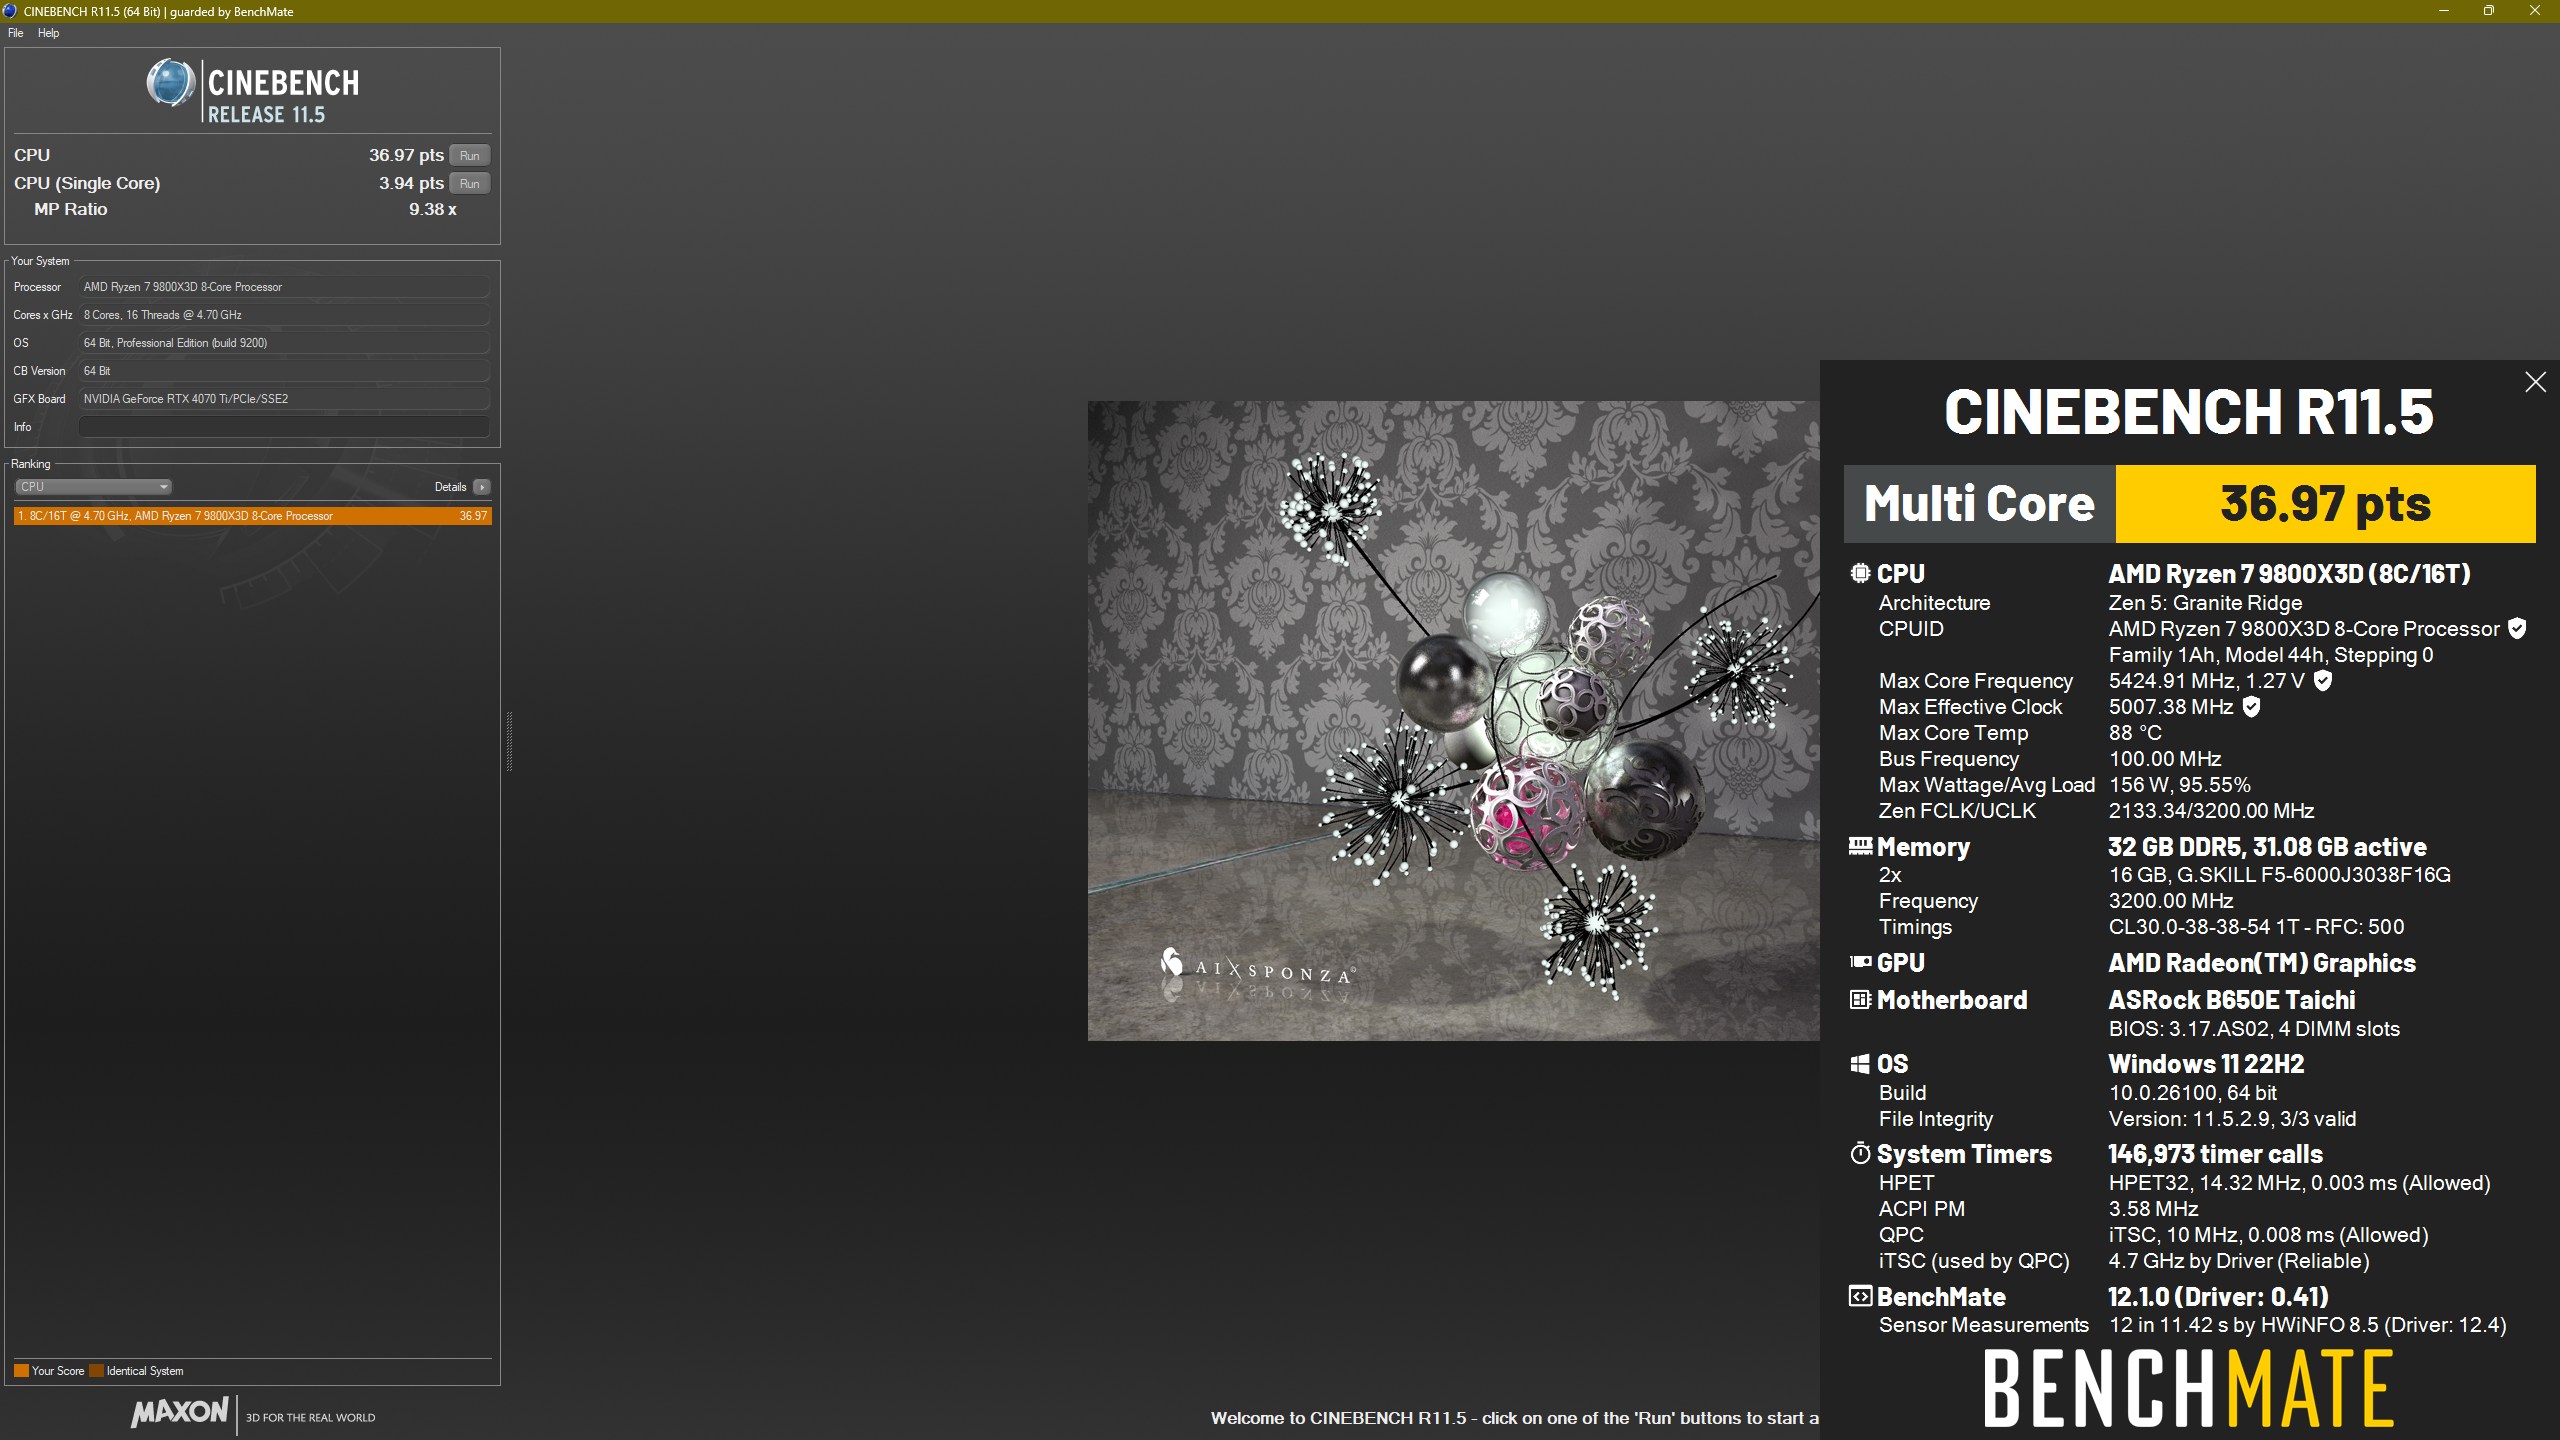Open the Help menu
Viewport: 2560px width, 1440px height.
tap(48, 33)
